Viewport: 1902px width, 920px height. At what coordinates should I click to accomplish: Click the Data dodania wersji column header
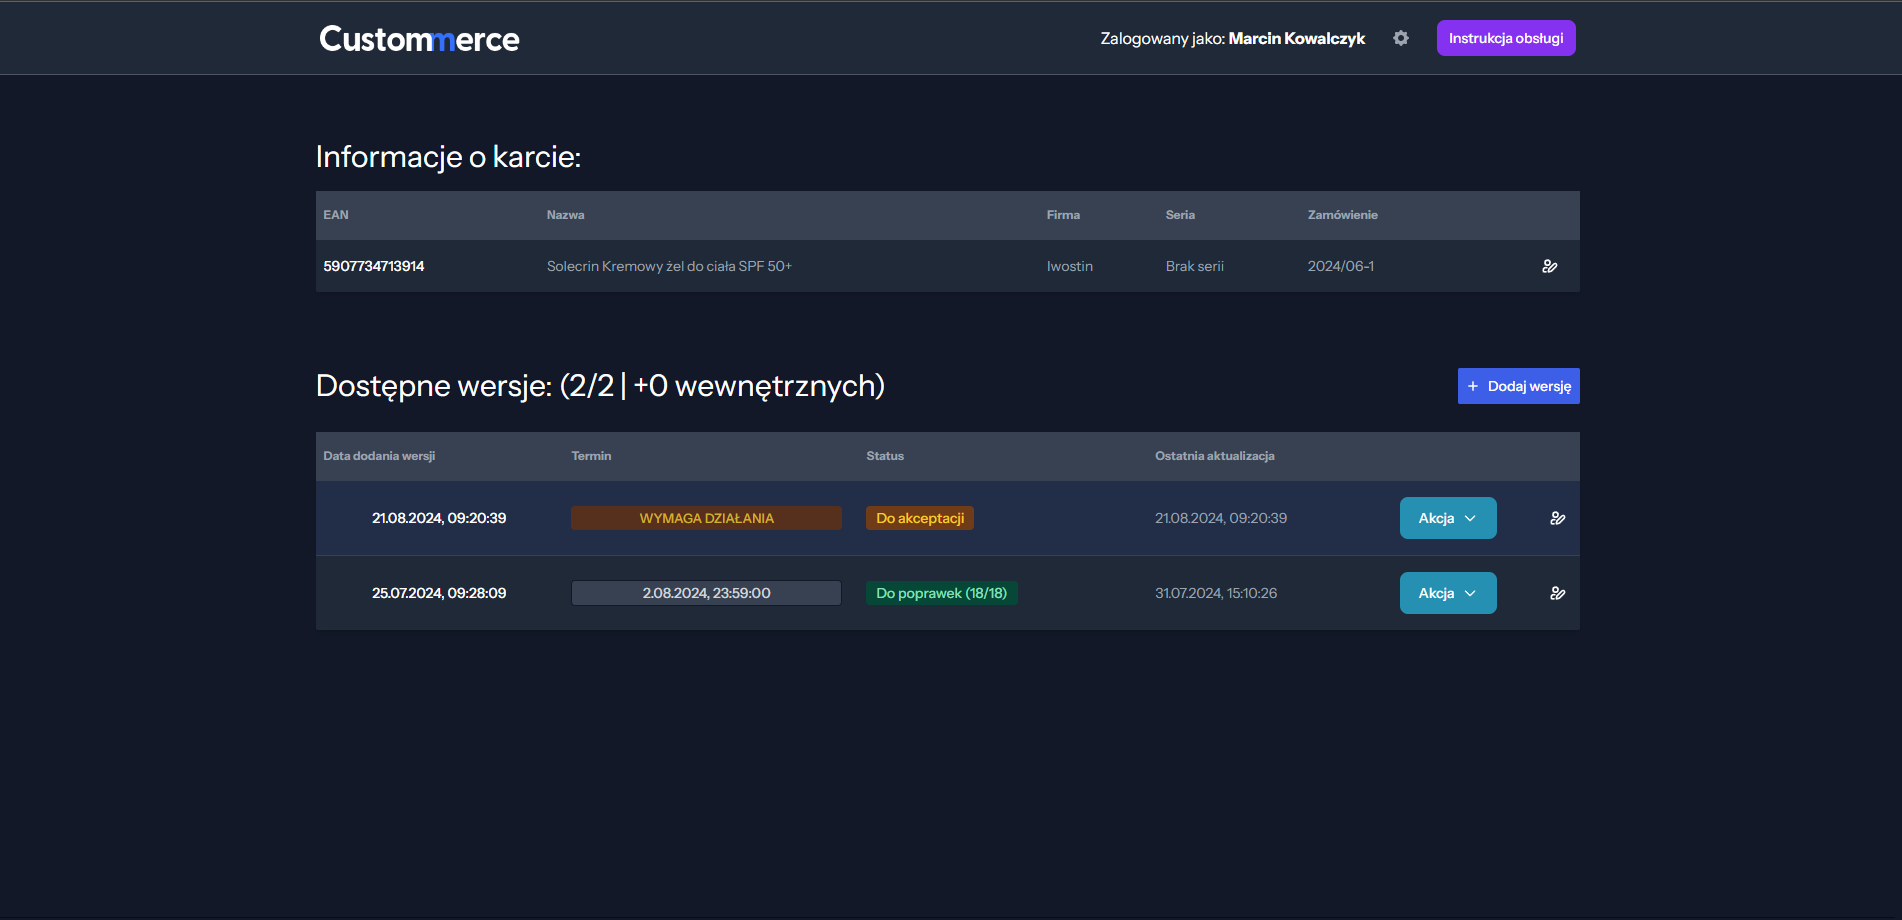pos(378,455)
